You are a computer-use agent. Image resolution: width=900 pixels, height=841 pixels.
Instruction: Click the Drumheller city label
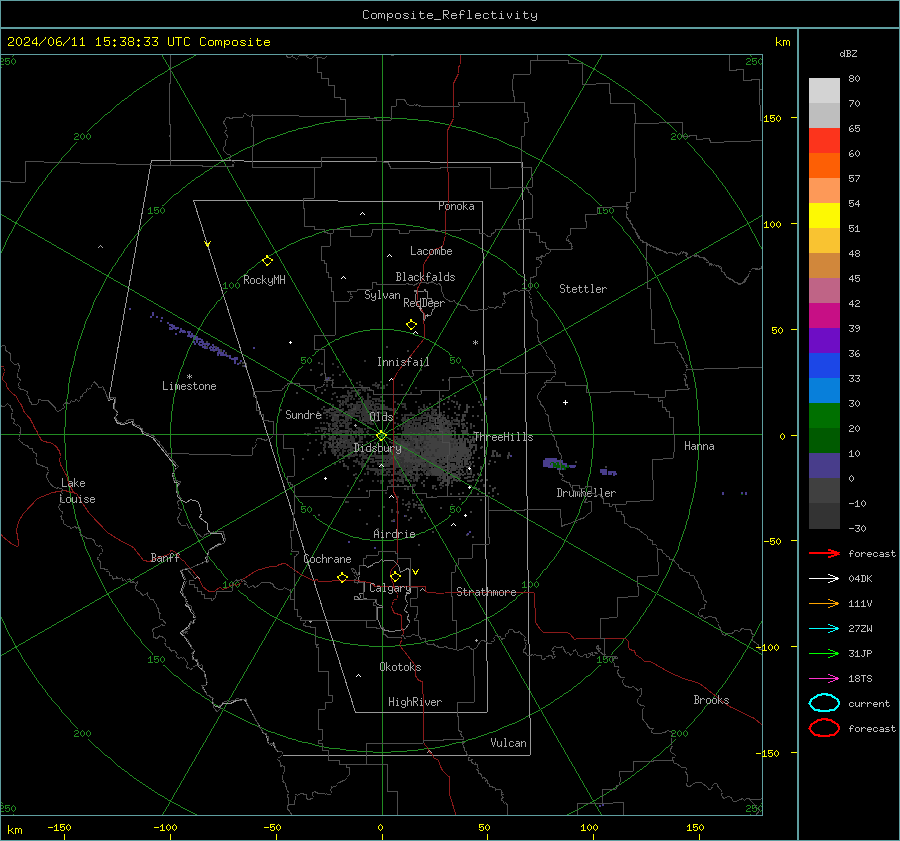tap(586, 493)
